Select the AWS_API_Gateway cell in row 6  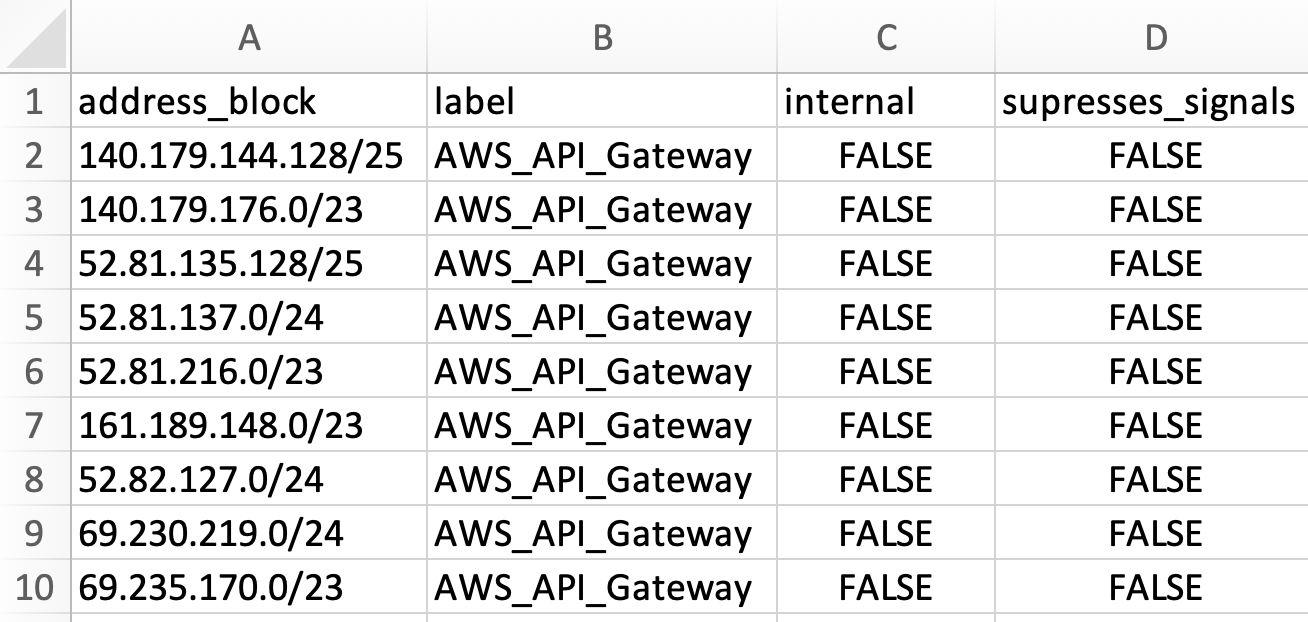(602, 371)
